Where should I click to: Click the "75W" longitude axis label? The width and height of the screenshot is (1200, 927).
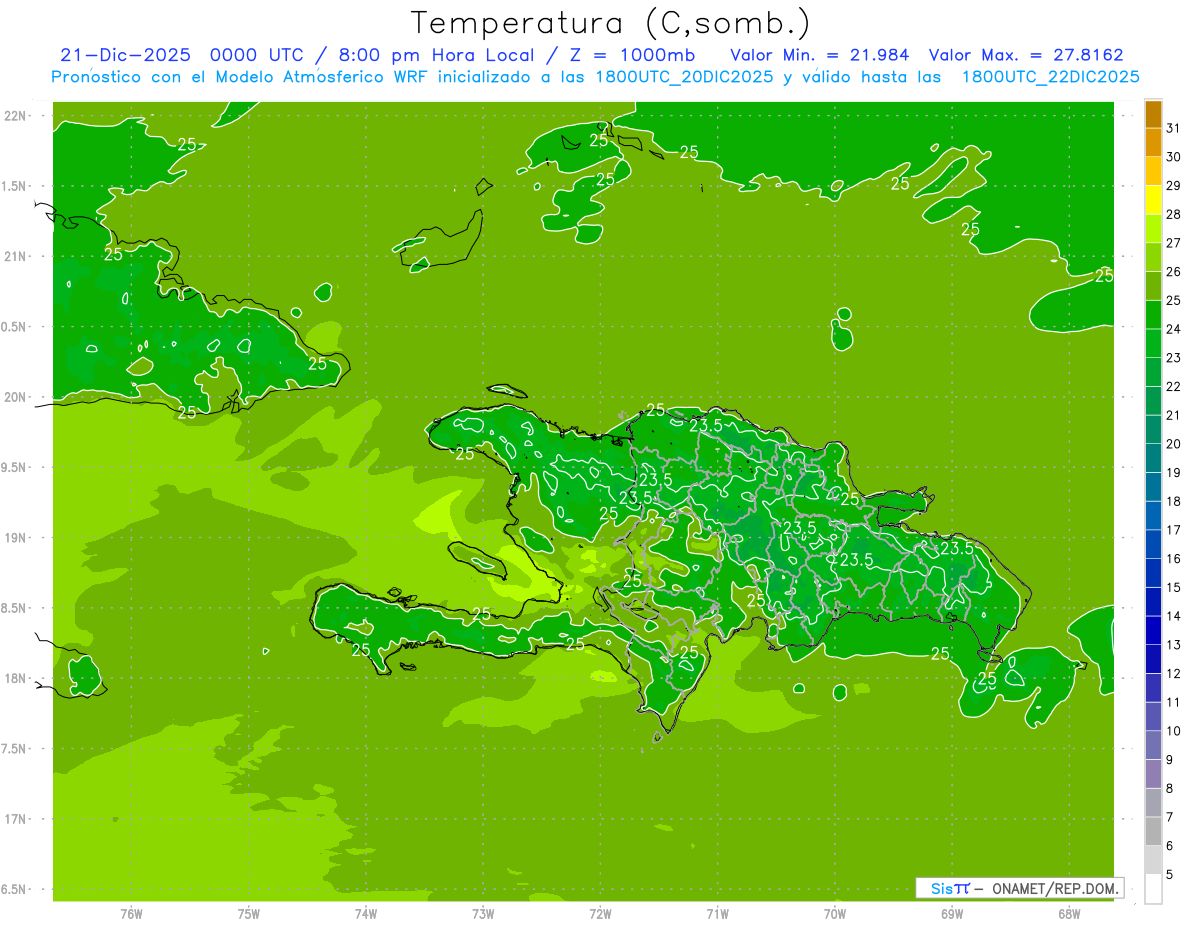[249, 914]
